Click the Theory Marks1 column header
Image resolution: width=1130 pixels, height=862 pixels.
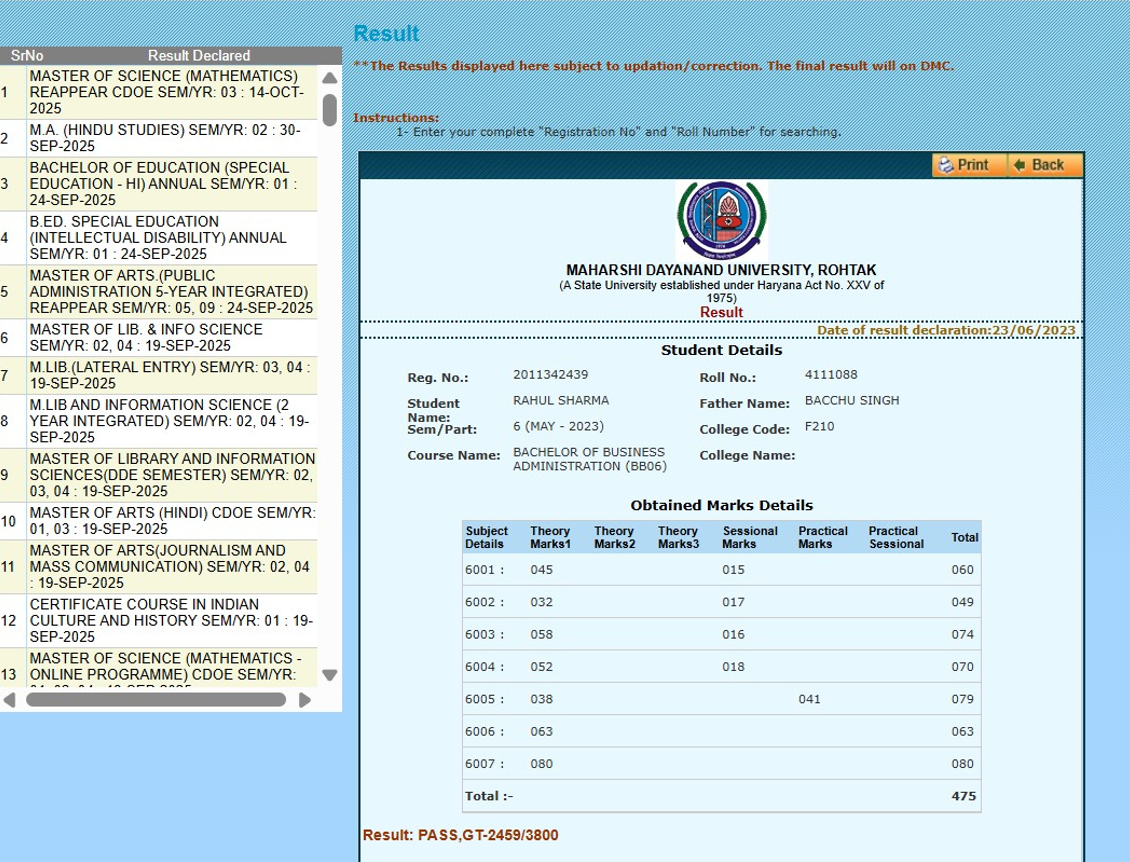(x=550, y=537)
